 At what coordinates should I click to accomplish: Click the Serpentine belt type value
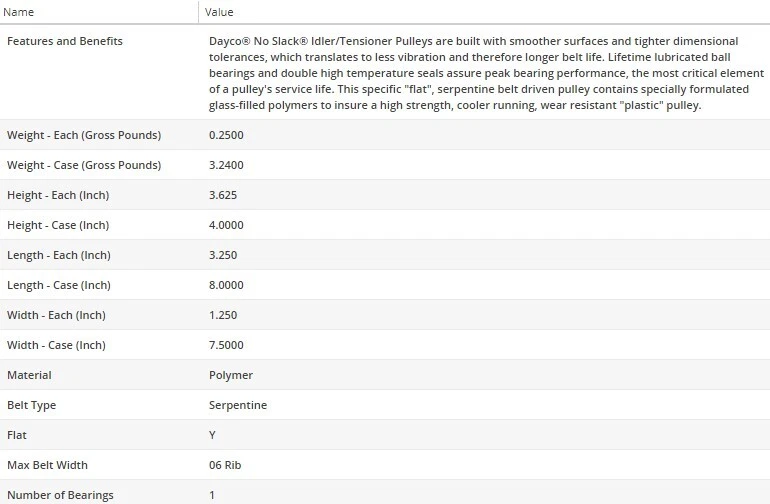pos(238,405)
